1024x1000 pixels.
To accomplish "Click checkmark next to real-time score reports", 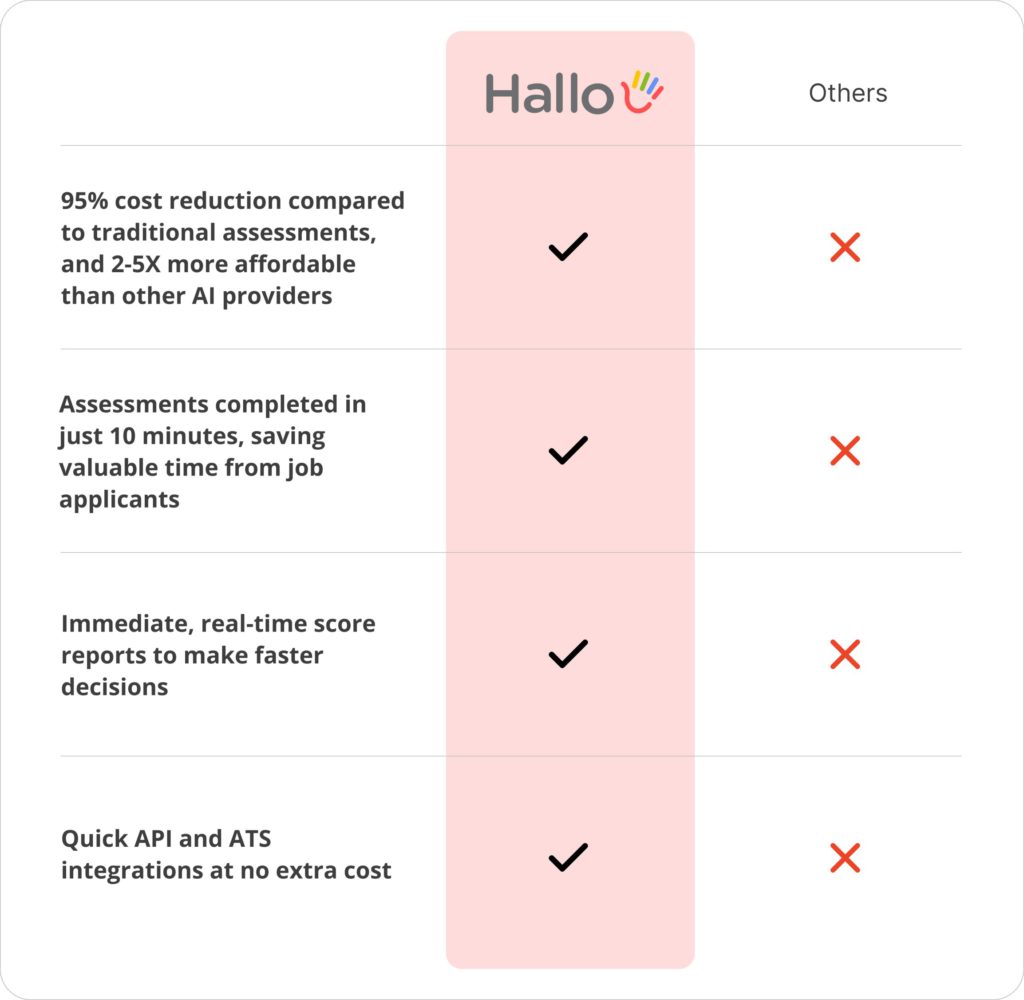I will pyautogui.click(x=568, y=654).
